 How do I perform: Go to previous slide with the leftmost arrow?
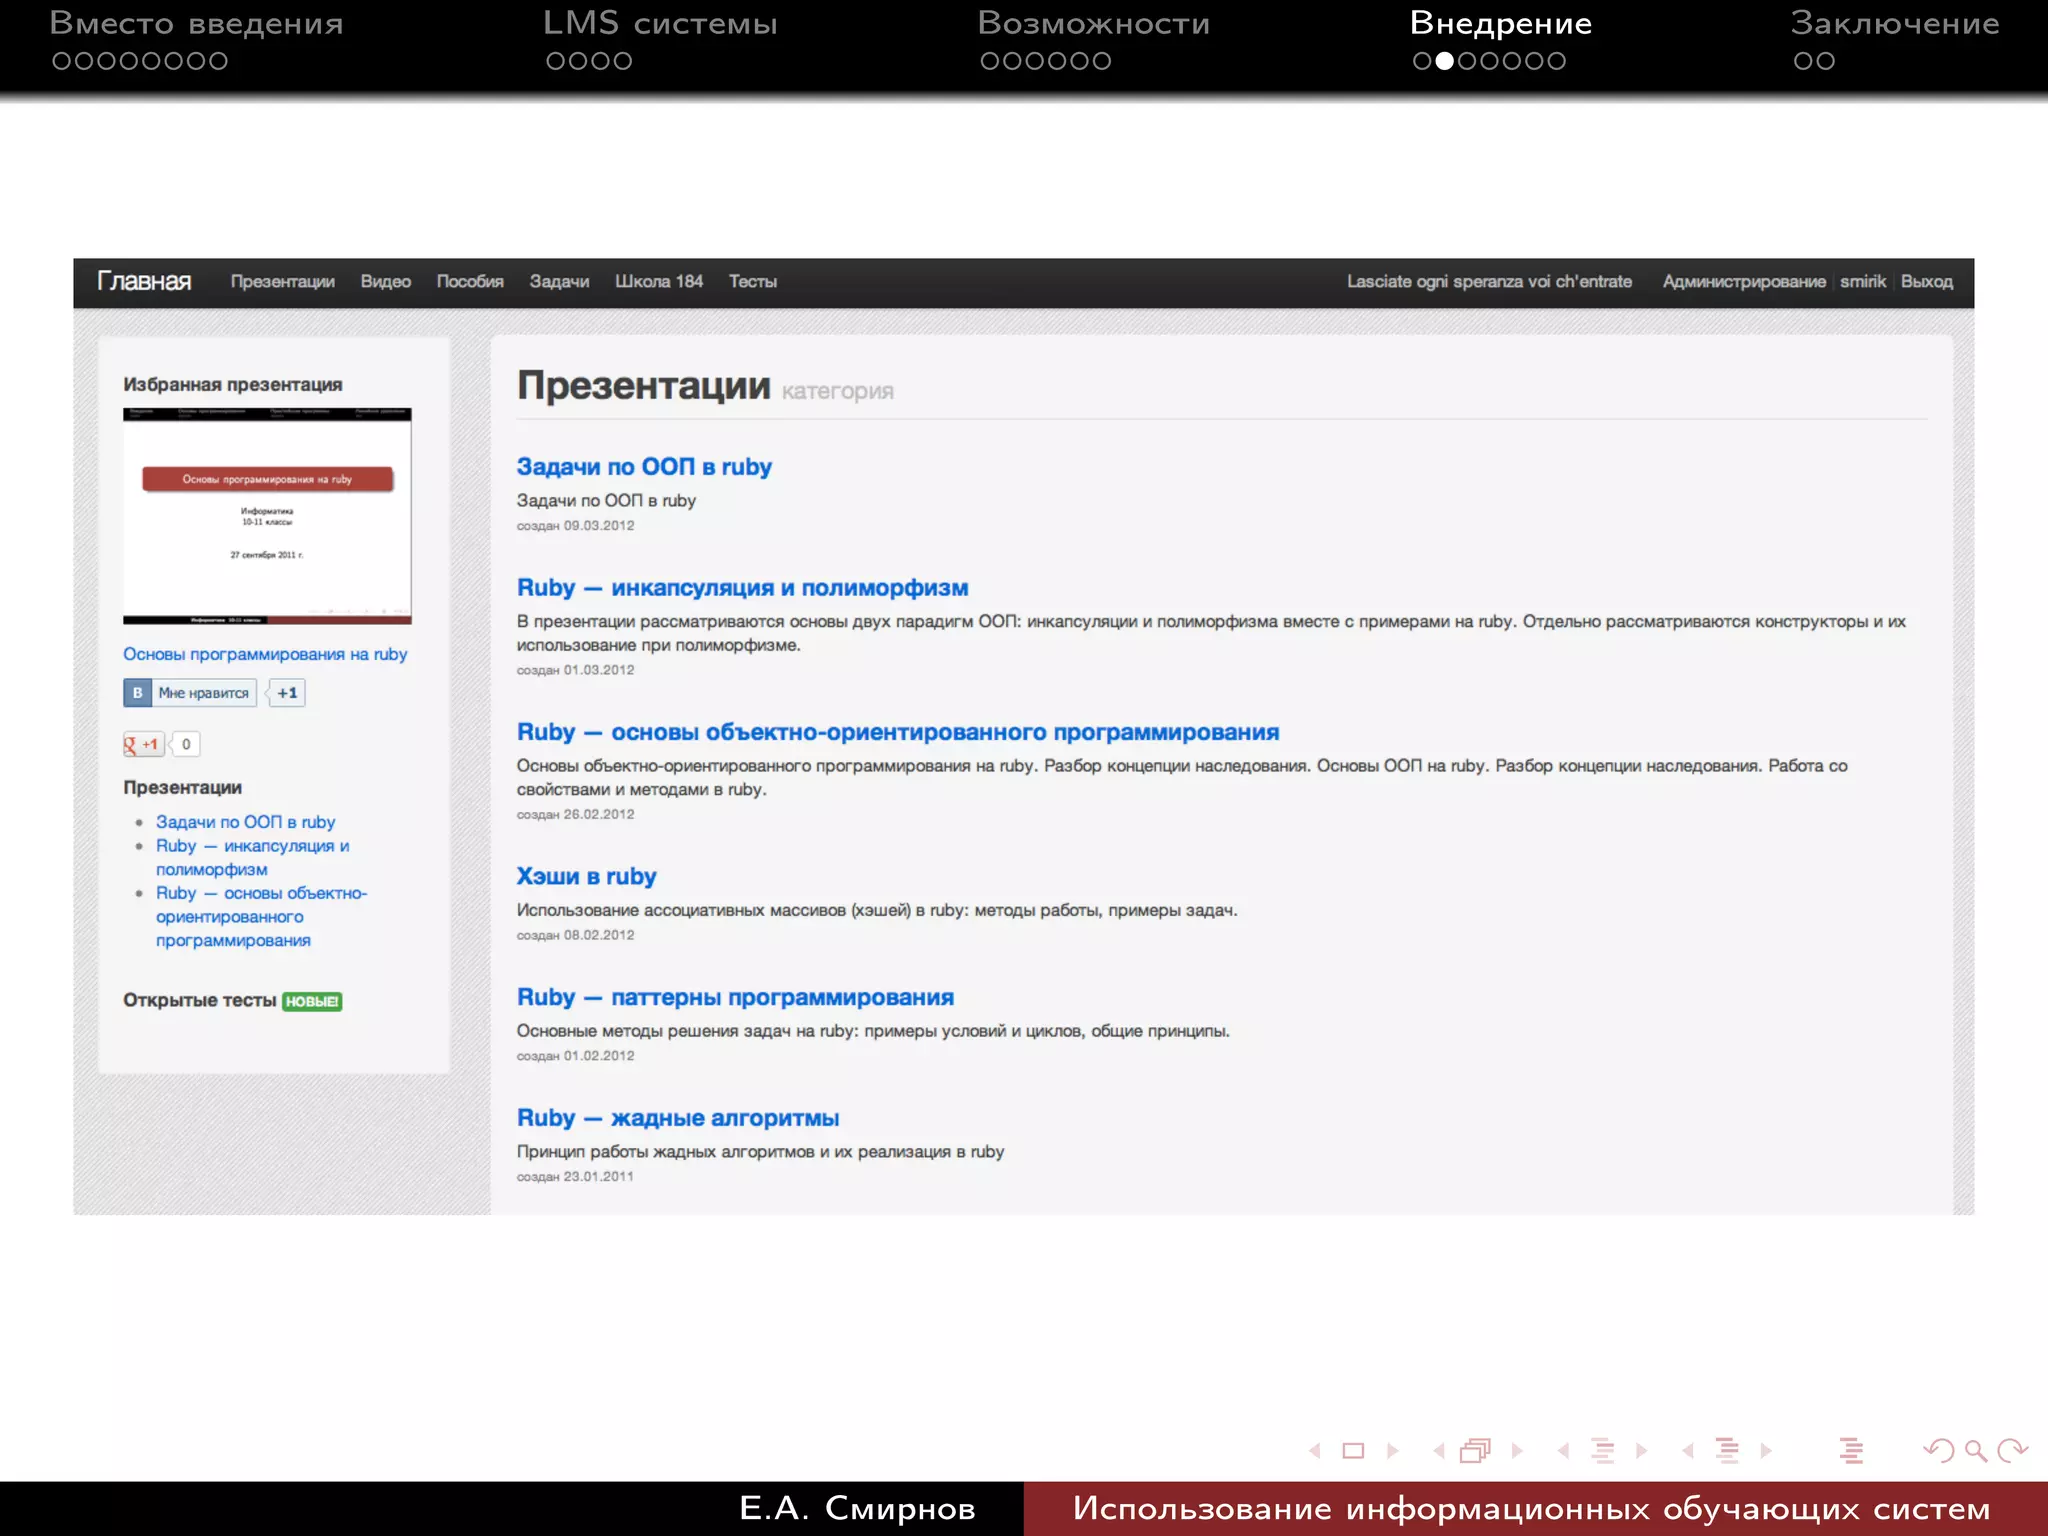point(1315,1450)
